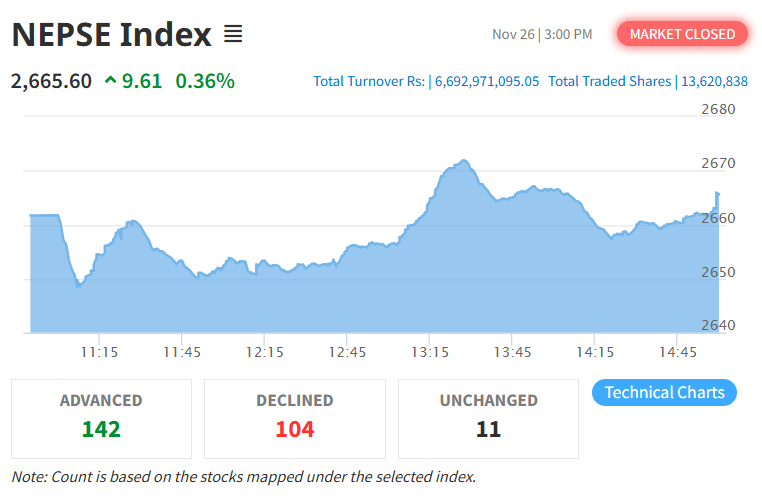Click the note about stock count
The height and width of the screenshot is (498, 762).
click(x=244, y=476)
